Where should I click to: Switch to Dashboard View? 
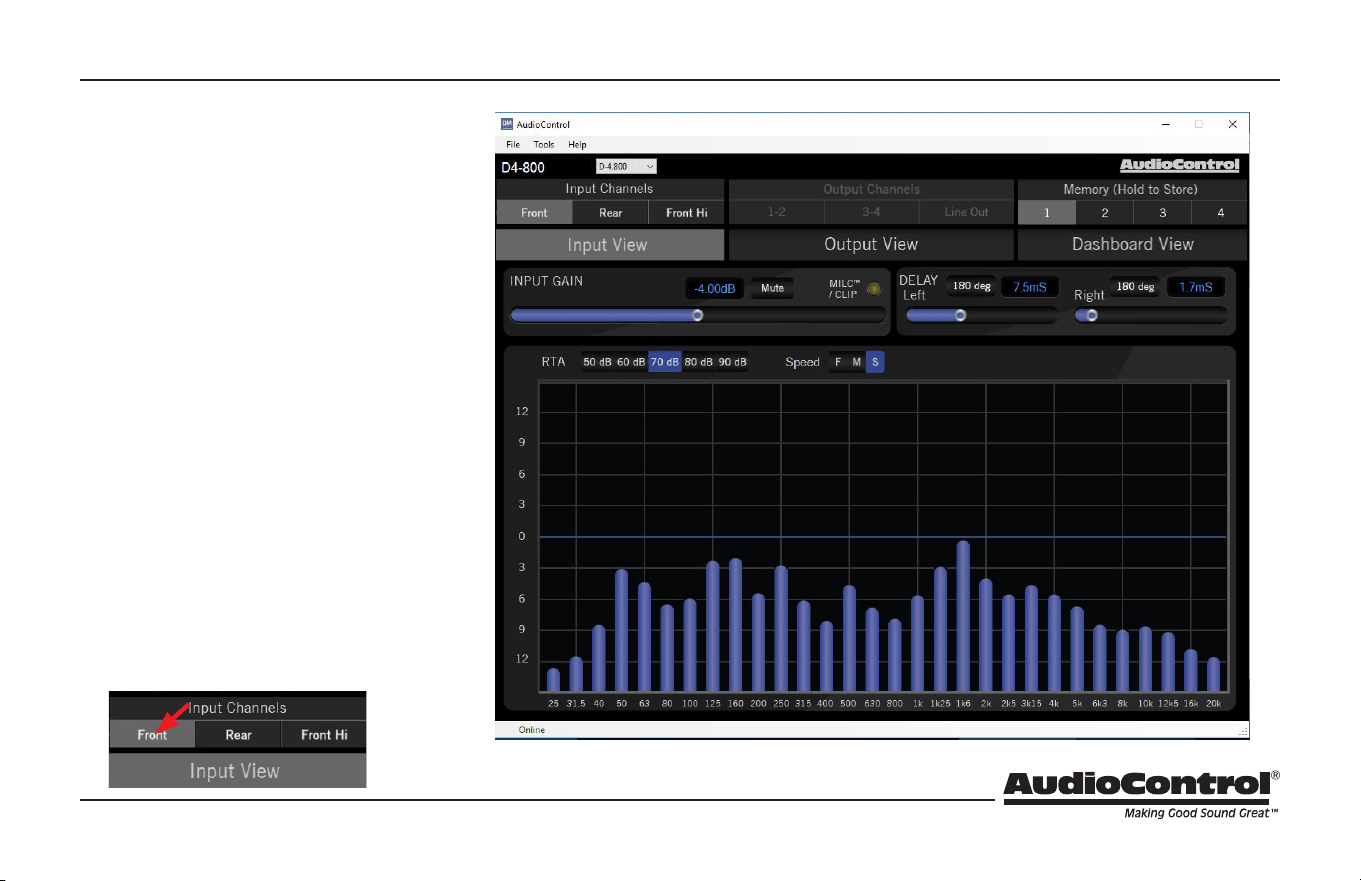pyautogui.click(x=1133, y=245)
